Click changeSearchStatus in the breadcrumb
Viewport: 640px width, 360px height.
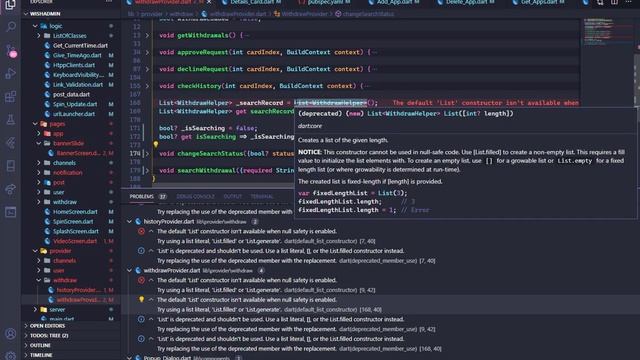pos(368,14)
